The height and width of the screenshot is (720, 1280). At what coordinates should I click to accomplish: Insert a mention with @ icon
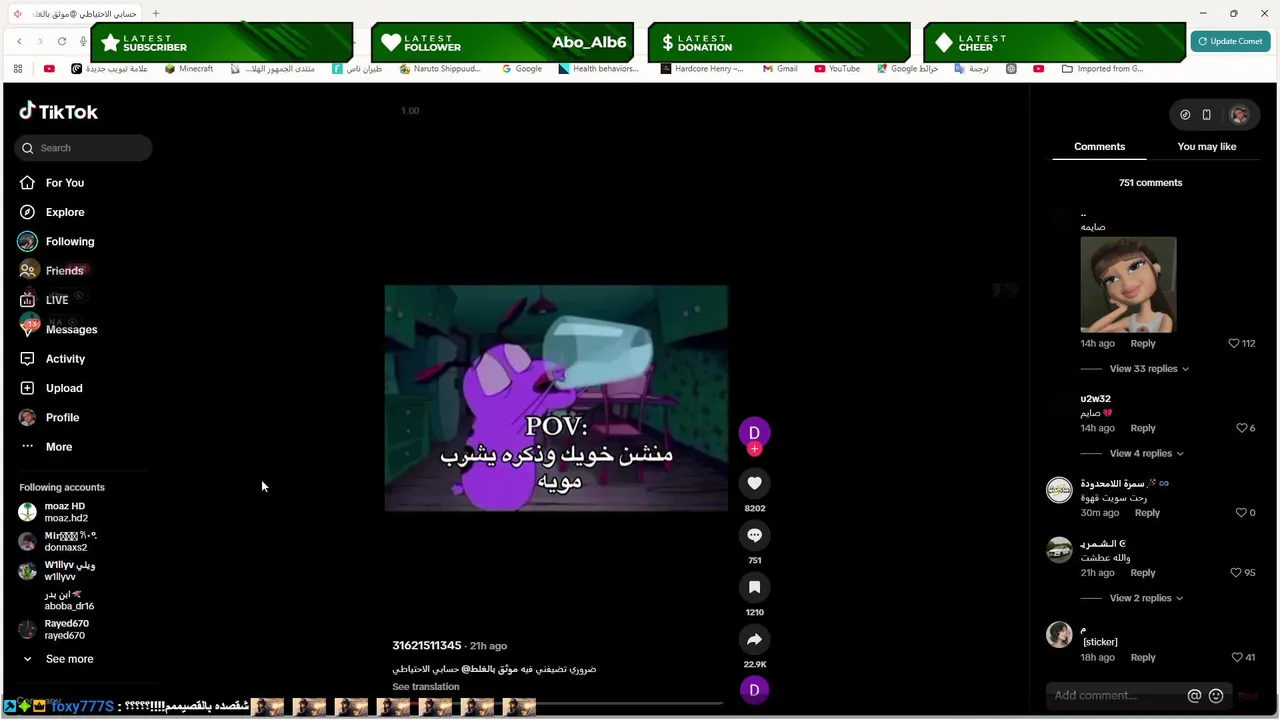[x=1194, y=696]
